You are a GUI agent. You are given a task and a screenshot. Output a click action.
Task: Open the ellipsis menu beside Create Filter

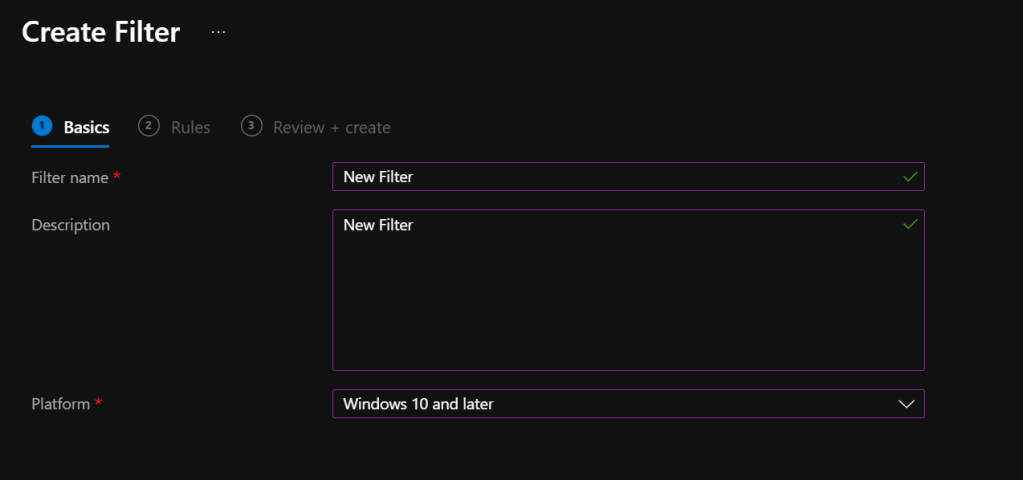(x=218, y=32)
